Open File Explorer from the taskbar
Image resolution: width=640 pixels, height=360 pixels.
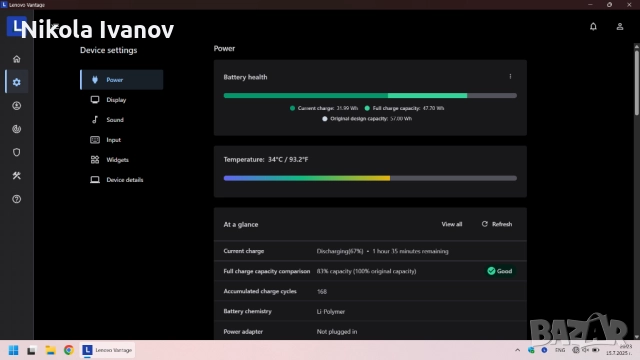coord(50,350)
